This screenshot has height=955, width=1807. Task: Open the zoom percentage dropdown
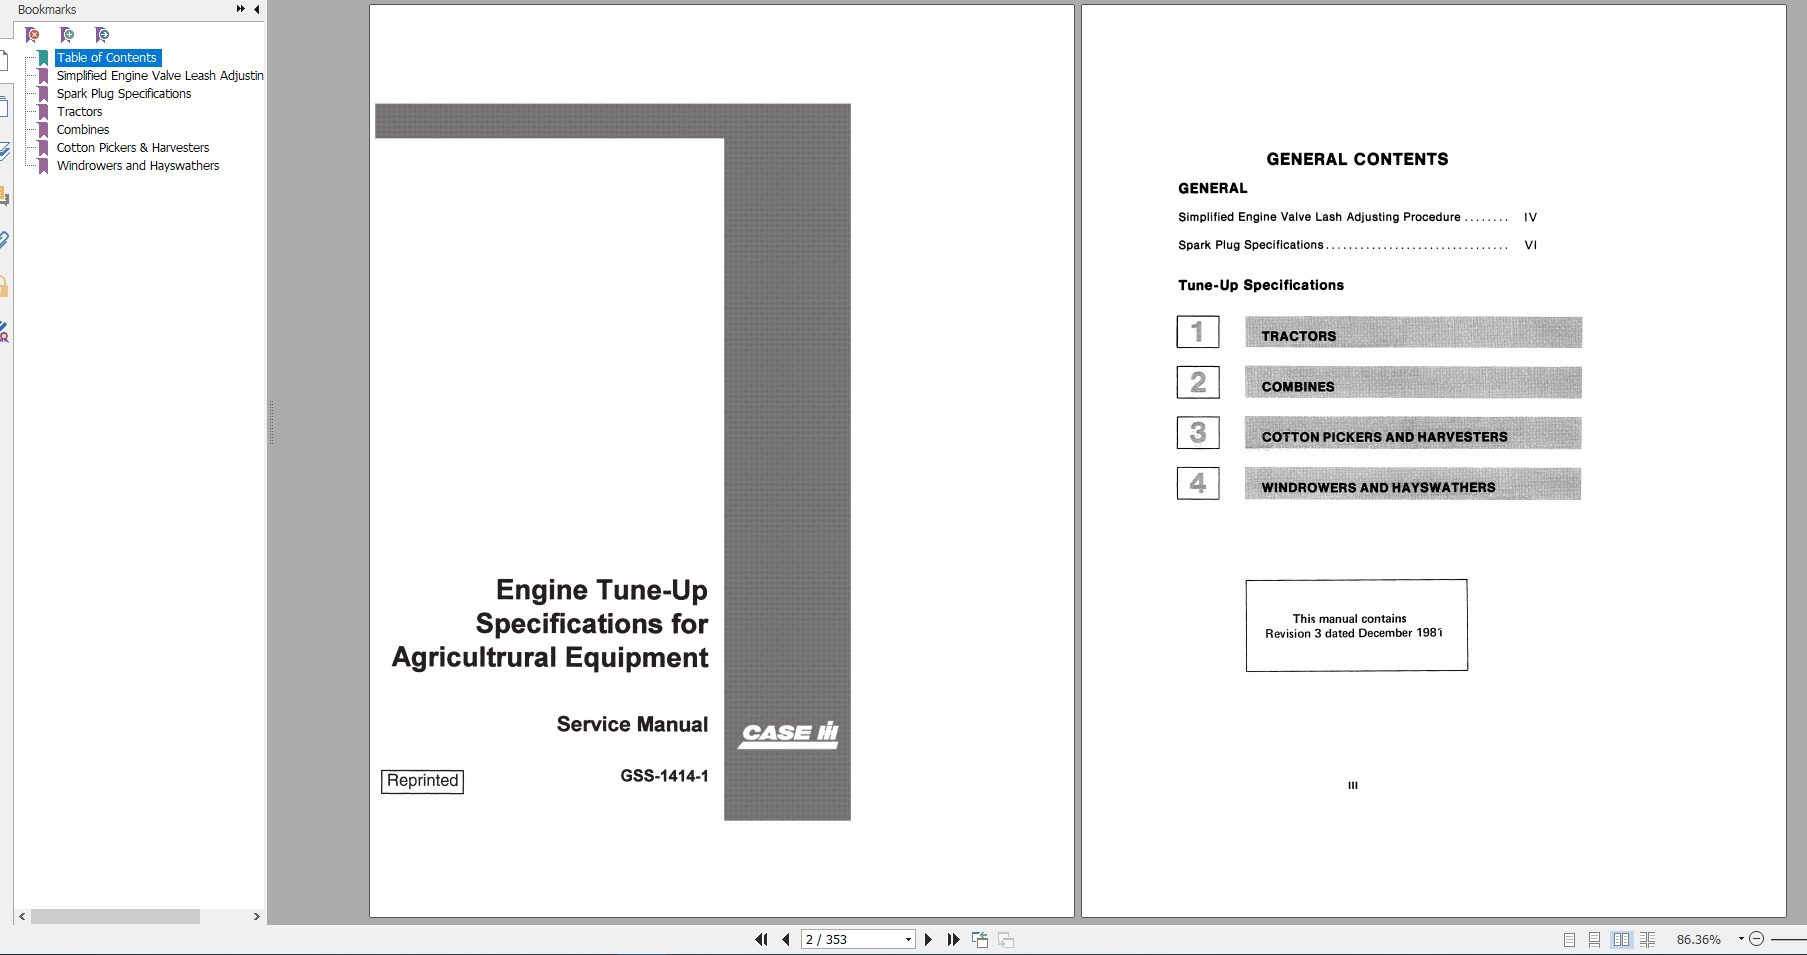point(1740,939)
